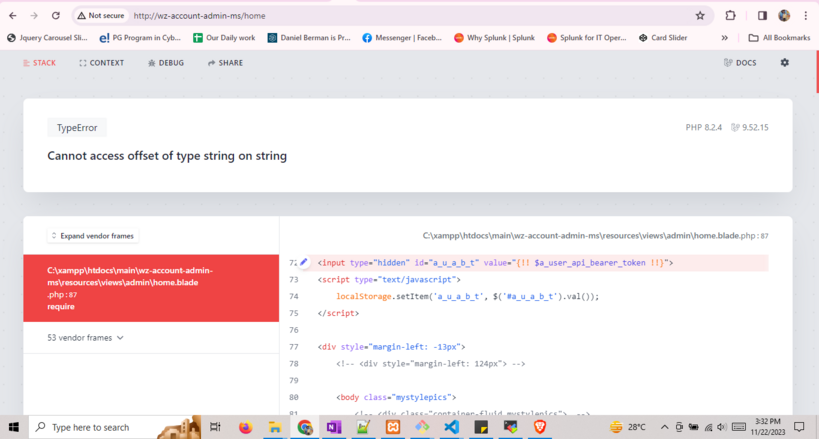Open Visual Studio Code from taskbar
This screenshot has height=439, width=819.
point(451,427)
